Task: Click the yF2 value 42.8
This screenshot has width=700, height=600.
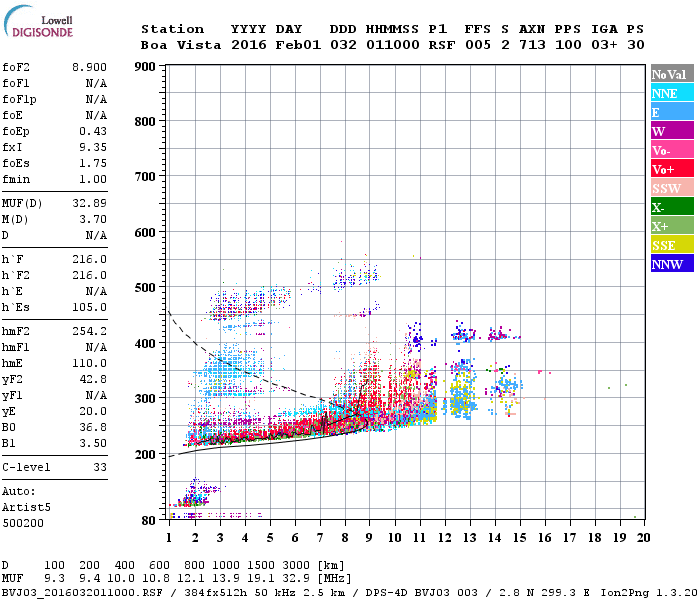Action: [93, 379]
